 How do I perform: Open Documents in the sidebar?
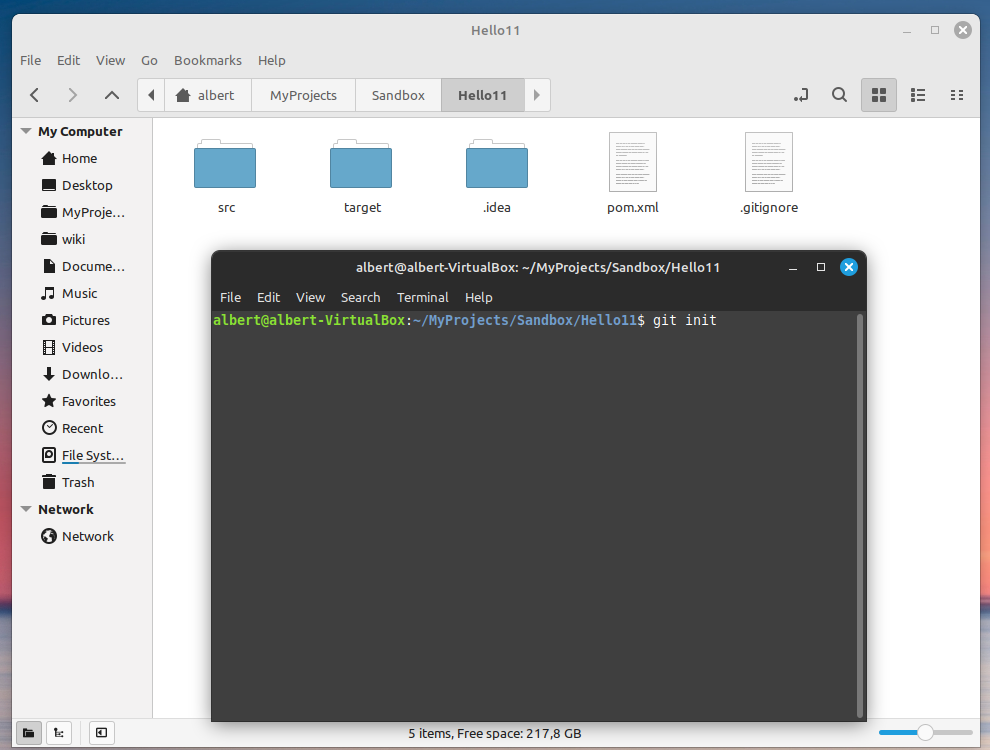93,266
